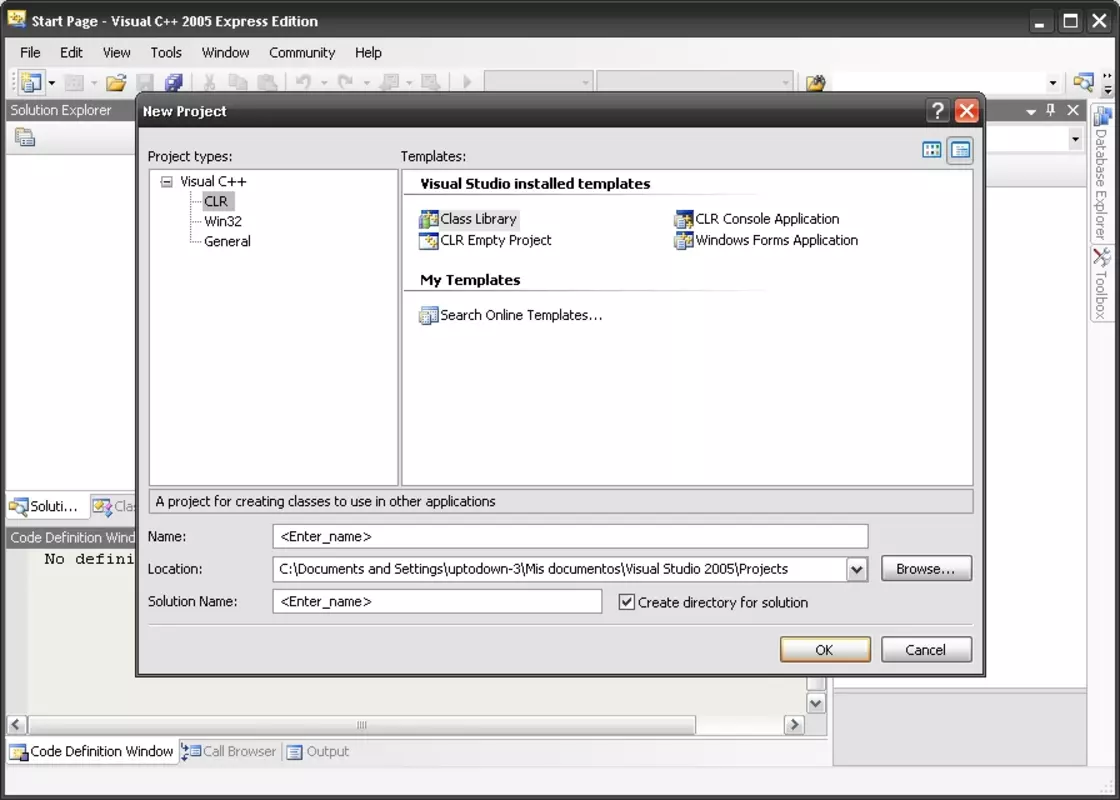Open the Find combo box dropdown arrow
The image size is (1120, 800).
1053,83
